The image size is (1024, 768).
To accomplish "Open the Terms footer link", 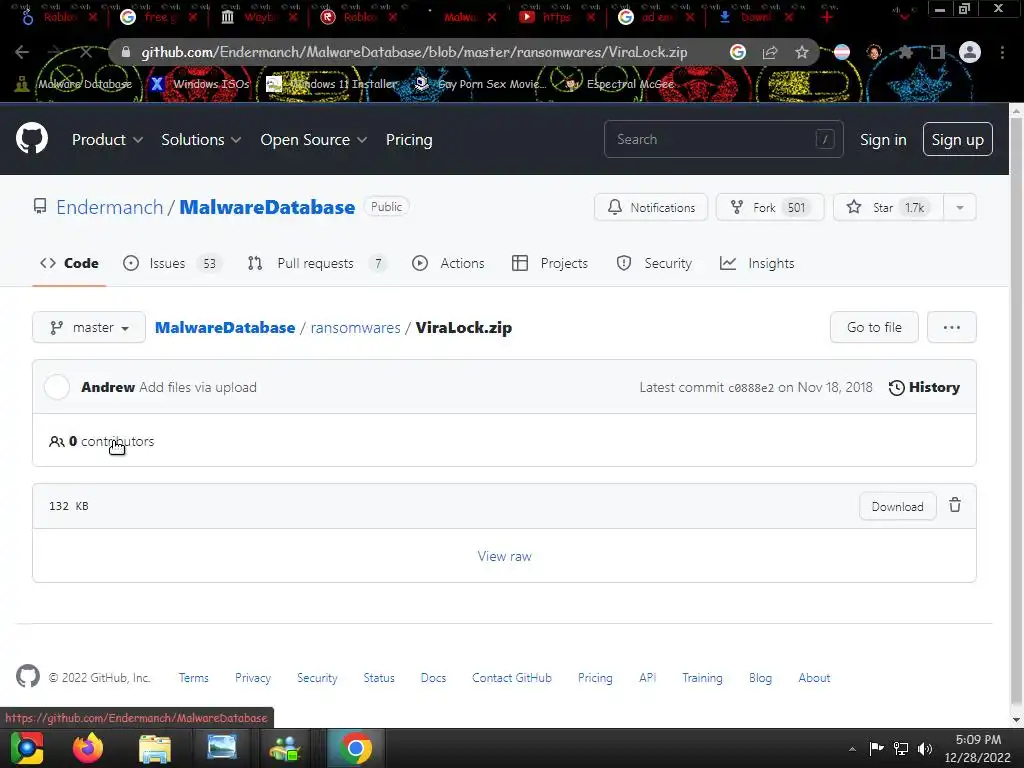I will pyautogui.click(x=193, y=678).
